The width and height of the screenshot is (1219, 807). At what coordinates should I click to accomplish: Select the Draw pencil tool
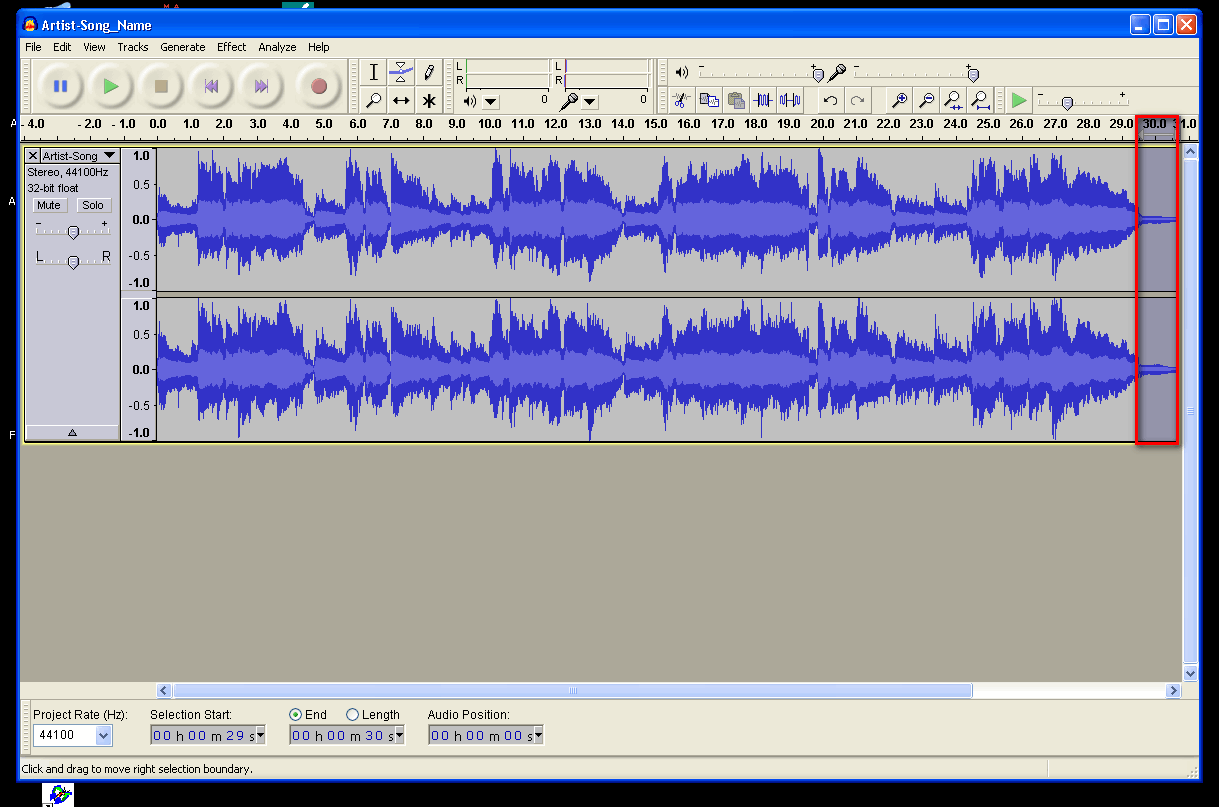tap(429, 72)
